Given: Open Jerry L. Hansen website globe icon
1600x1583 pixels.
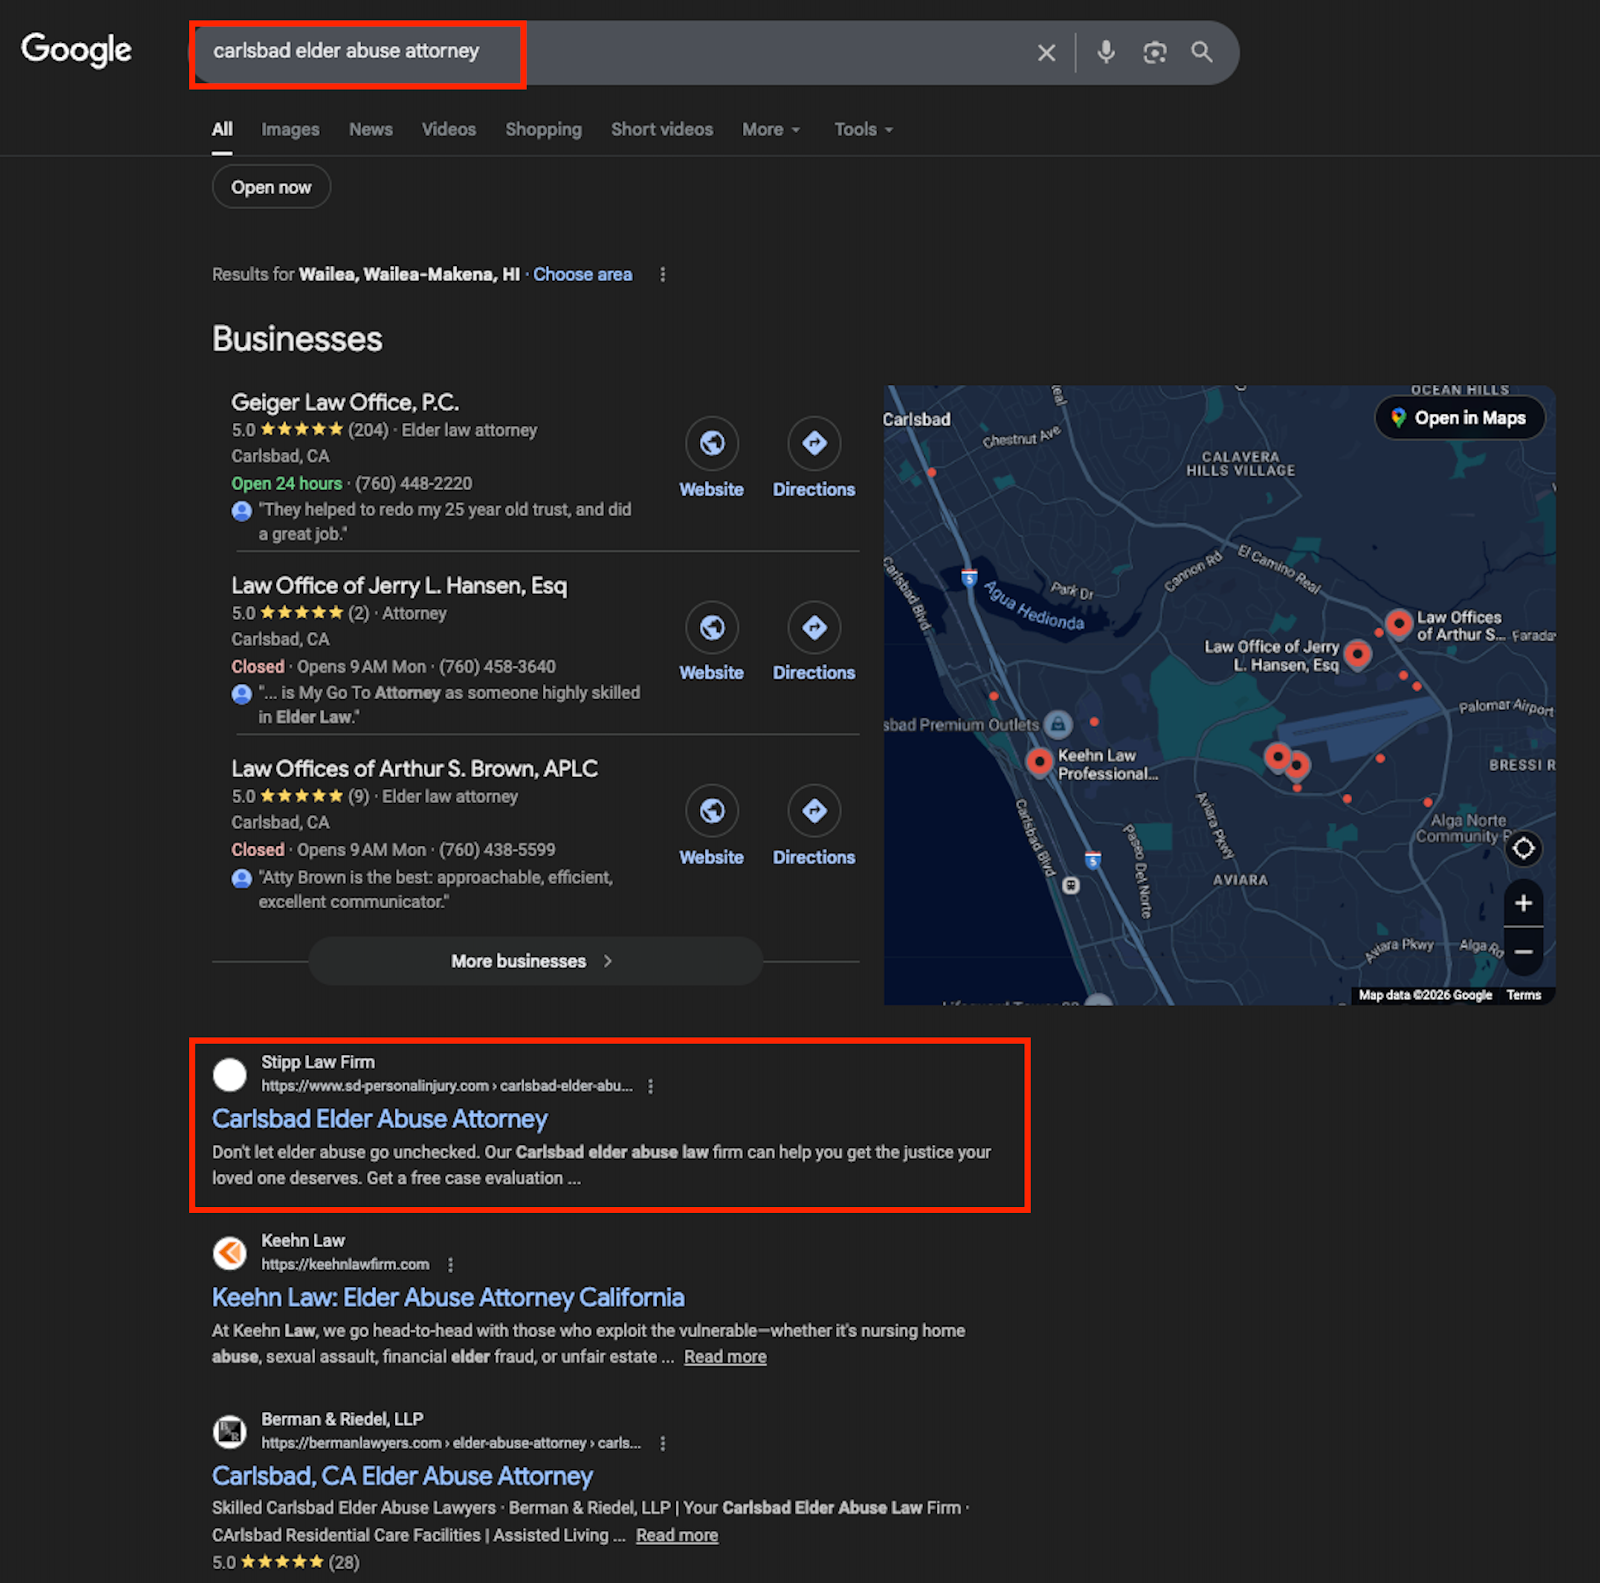Looking at the screenshot, I should [x=712, y=627].
